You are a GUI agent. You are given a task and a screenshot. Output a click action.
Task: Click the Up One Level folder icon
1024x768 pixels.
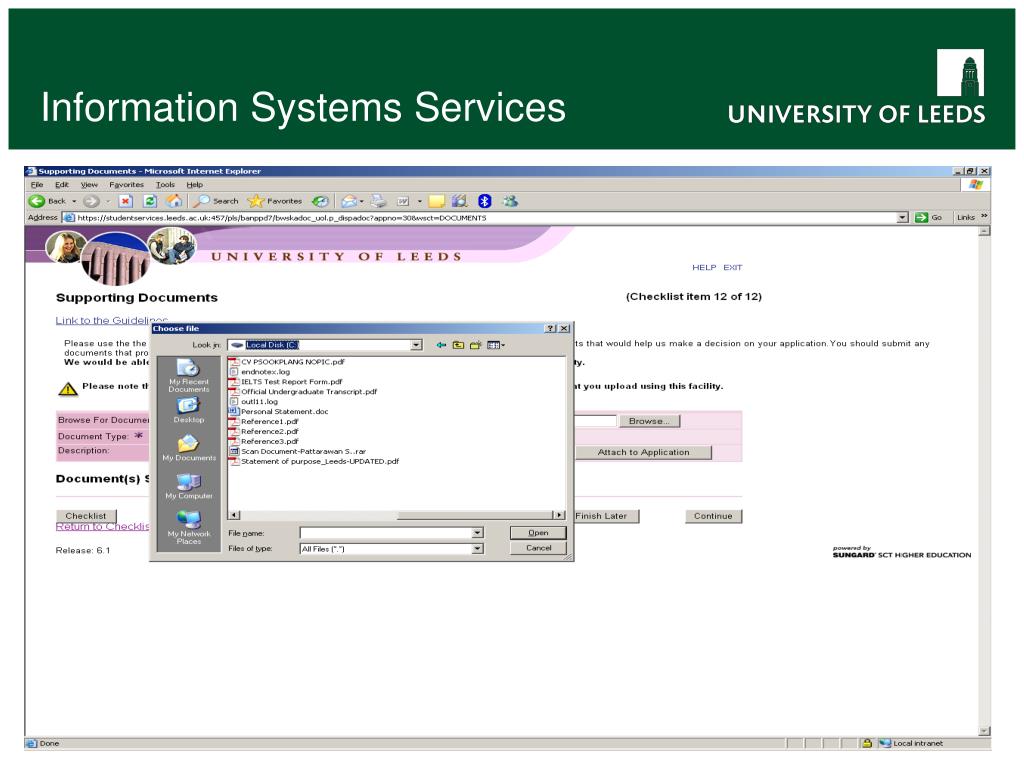coord(458,345)
